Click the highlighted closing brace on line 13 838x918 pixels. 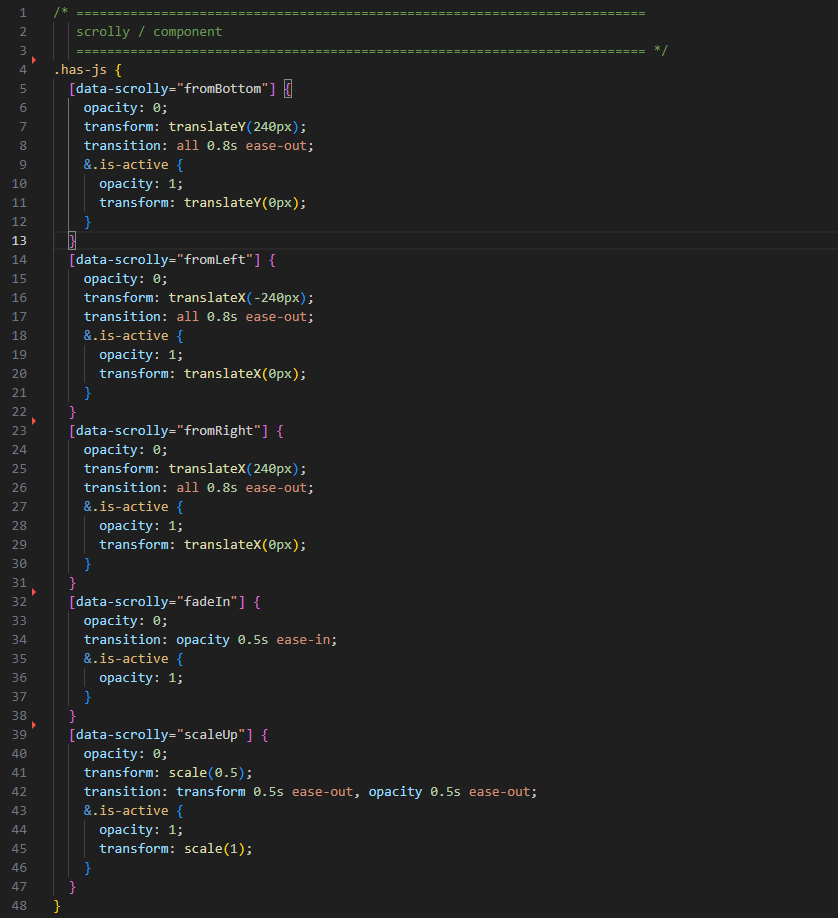tap(72, 241)
